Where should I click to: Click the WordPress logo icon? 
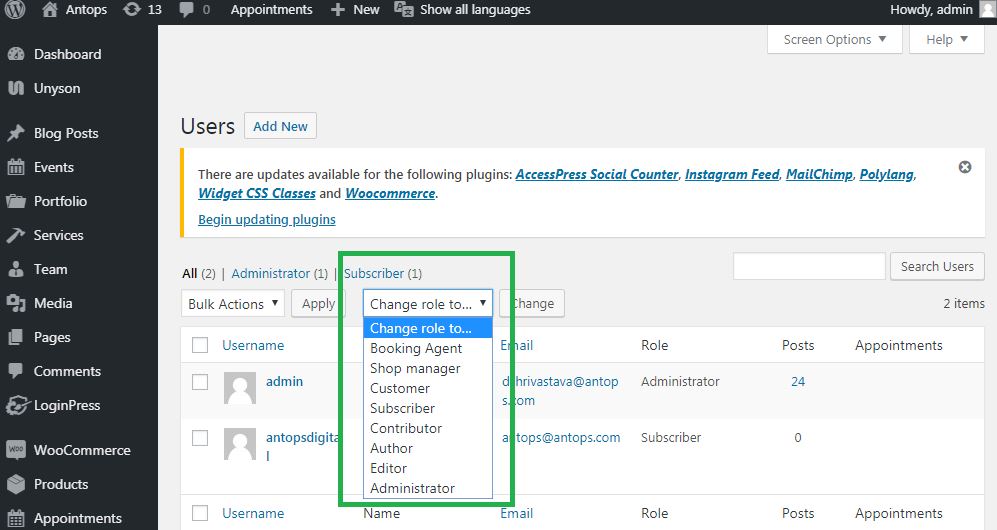coord(15,9)
